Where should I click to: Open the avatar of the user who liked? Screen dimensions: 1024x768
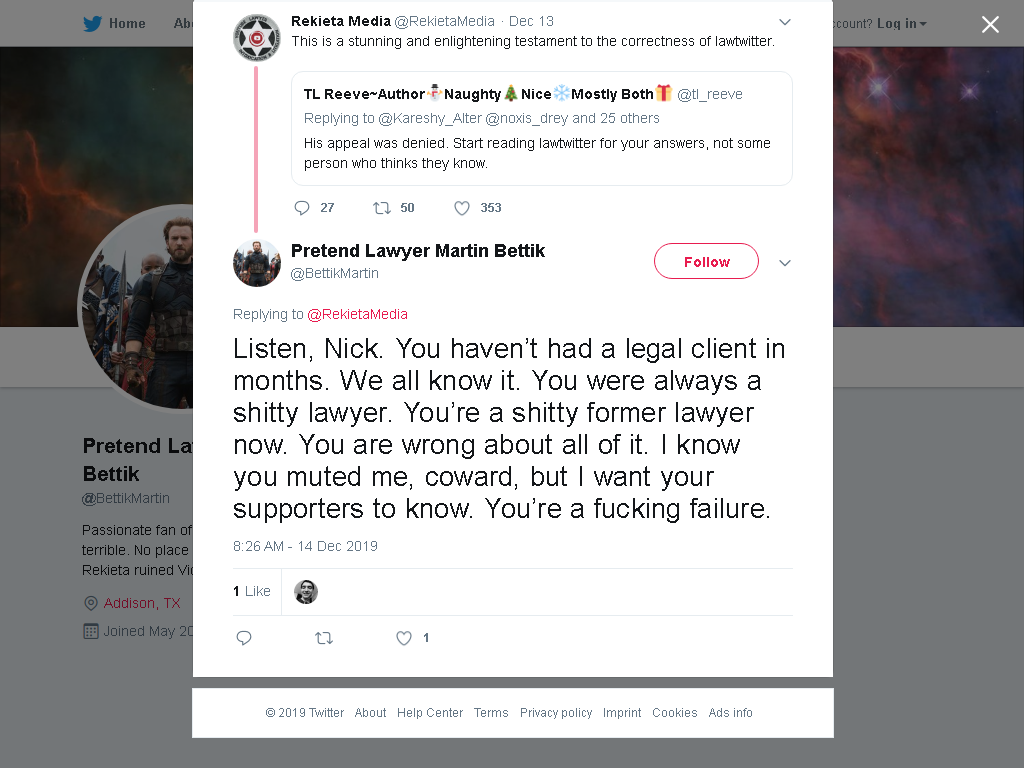[306, 592]
